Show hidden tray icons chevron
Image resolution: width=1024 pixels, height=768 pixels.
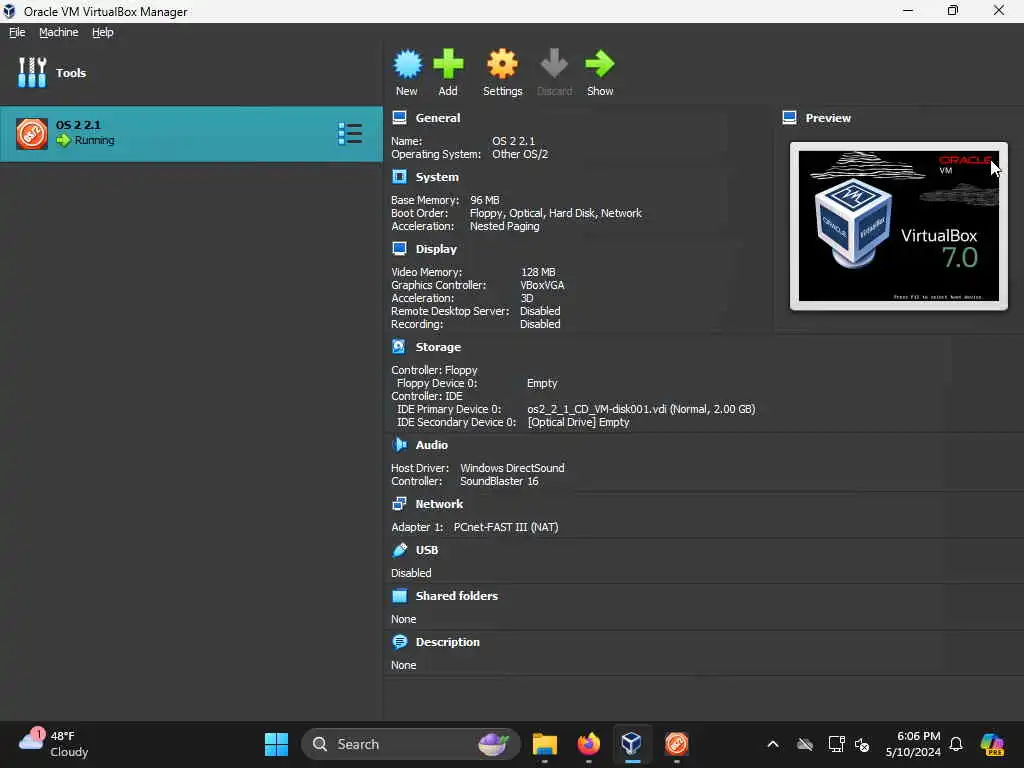tap(773, 744)
